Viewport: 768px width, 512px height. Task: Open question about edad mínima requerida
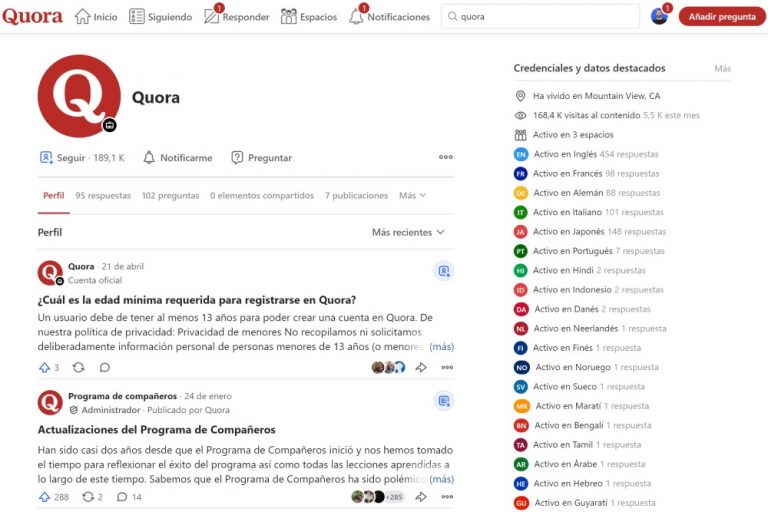(197, 300)
